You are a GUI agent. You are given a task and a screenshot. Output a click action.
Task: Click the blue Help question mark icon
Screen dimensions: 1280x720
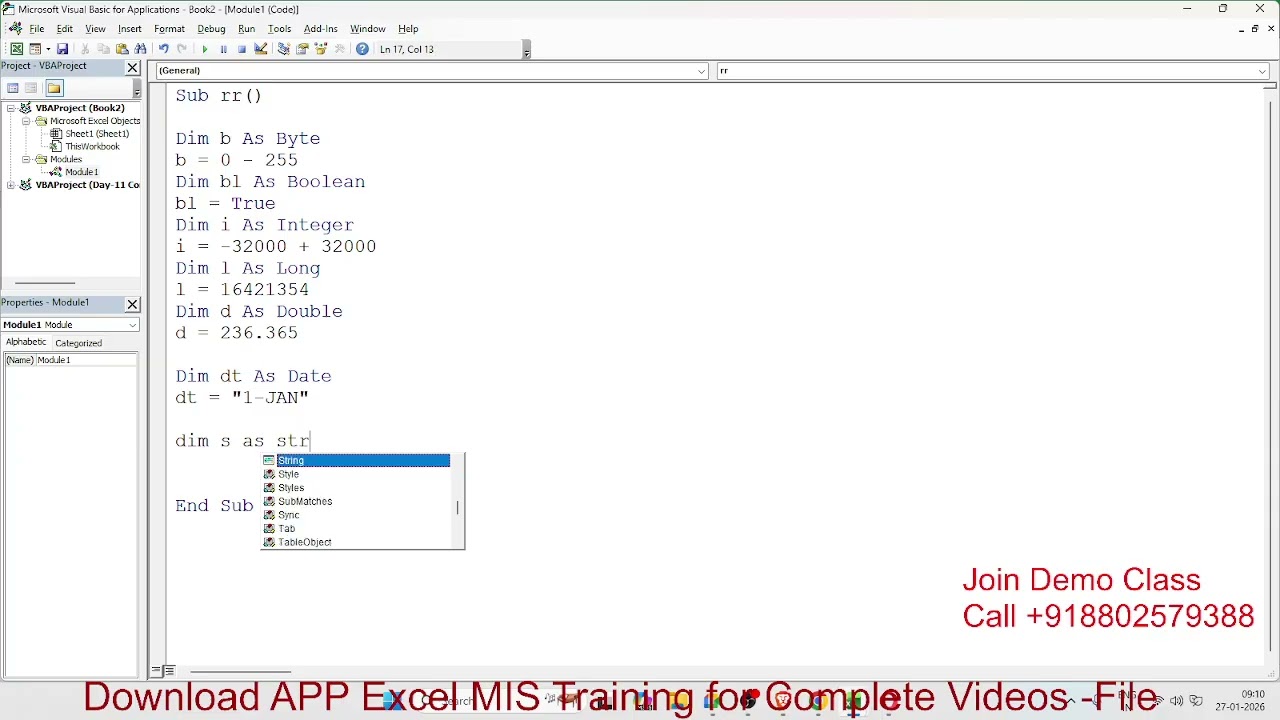[362, 49]
